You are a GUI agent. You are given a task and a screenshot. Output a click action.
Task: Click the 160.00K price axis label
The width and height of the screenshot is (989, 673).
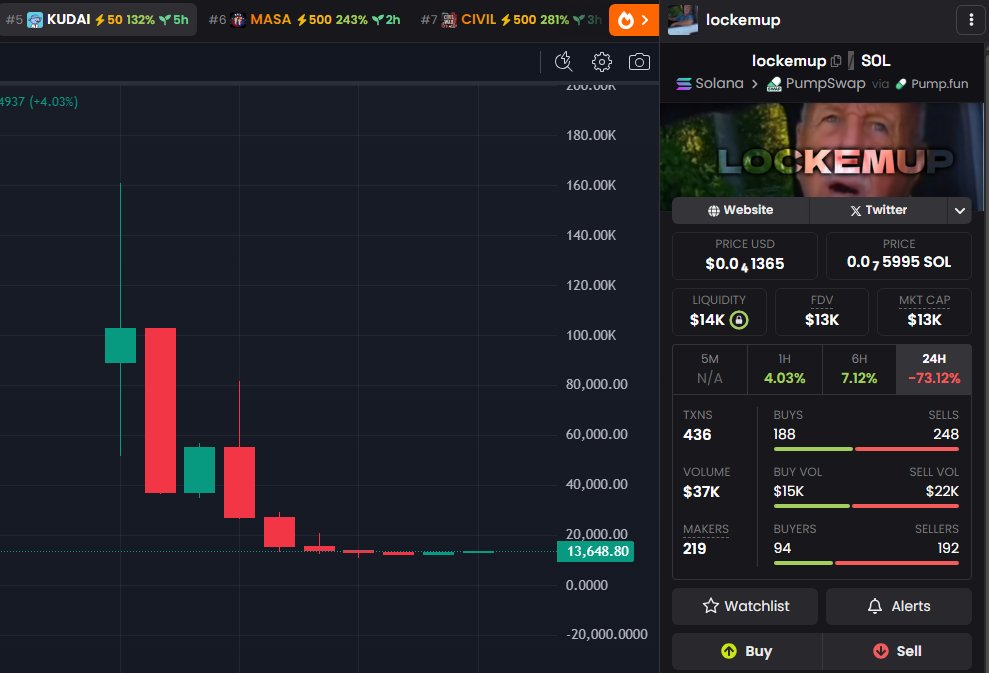click(x=591, y=185)
